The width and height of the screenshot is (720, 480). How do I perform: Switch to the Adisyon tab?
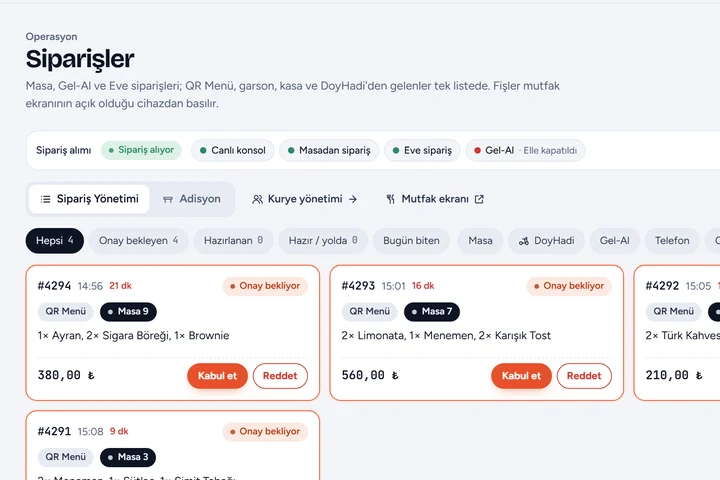tap(192, 199)
